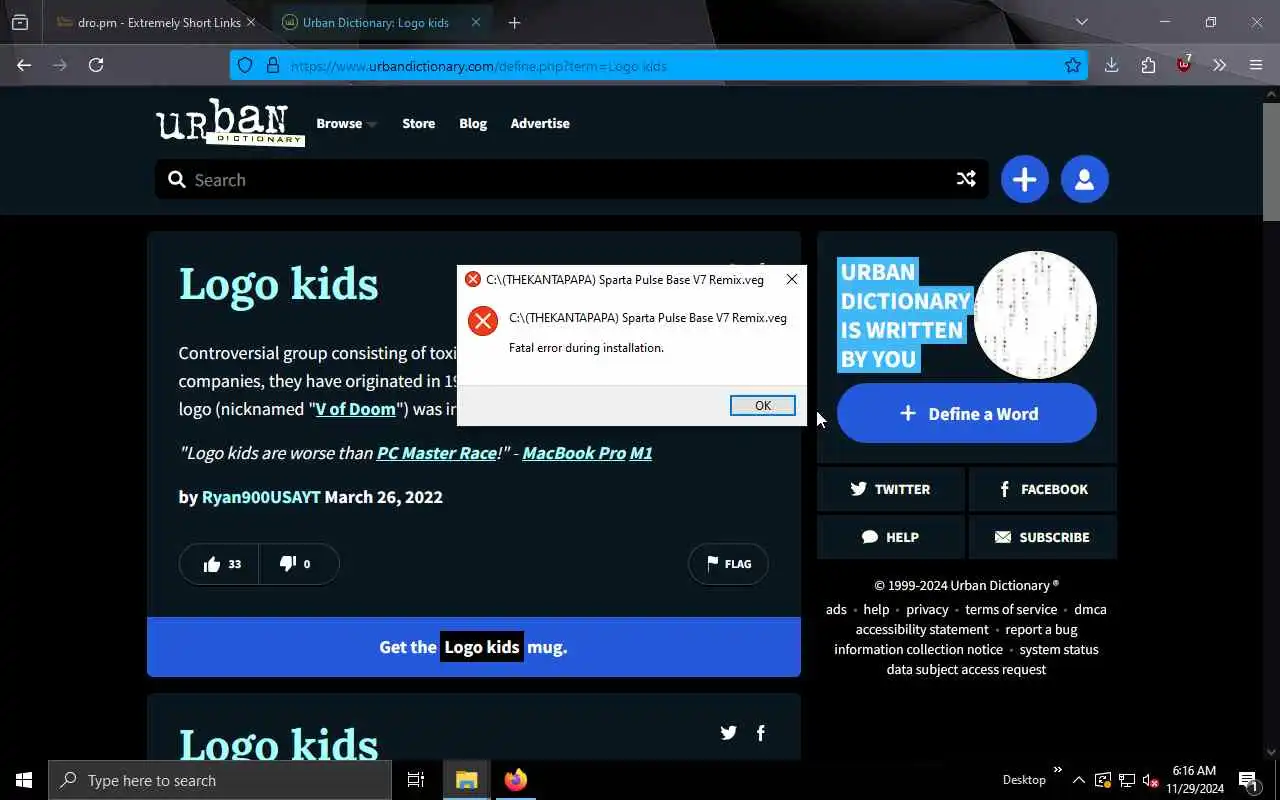
Task: Open the terms of service link
Action: (x=1011, y=609)
